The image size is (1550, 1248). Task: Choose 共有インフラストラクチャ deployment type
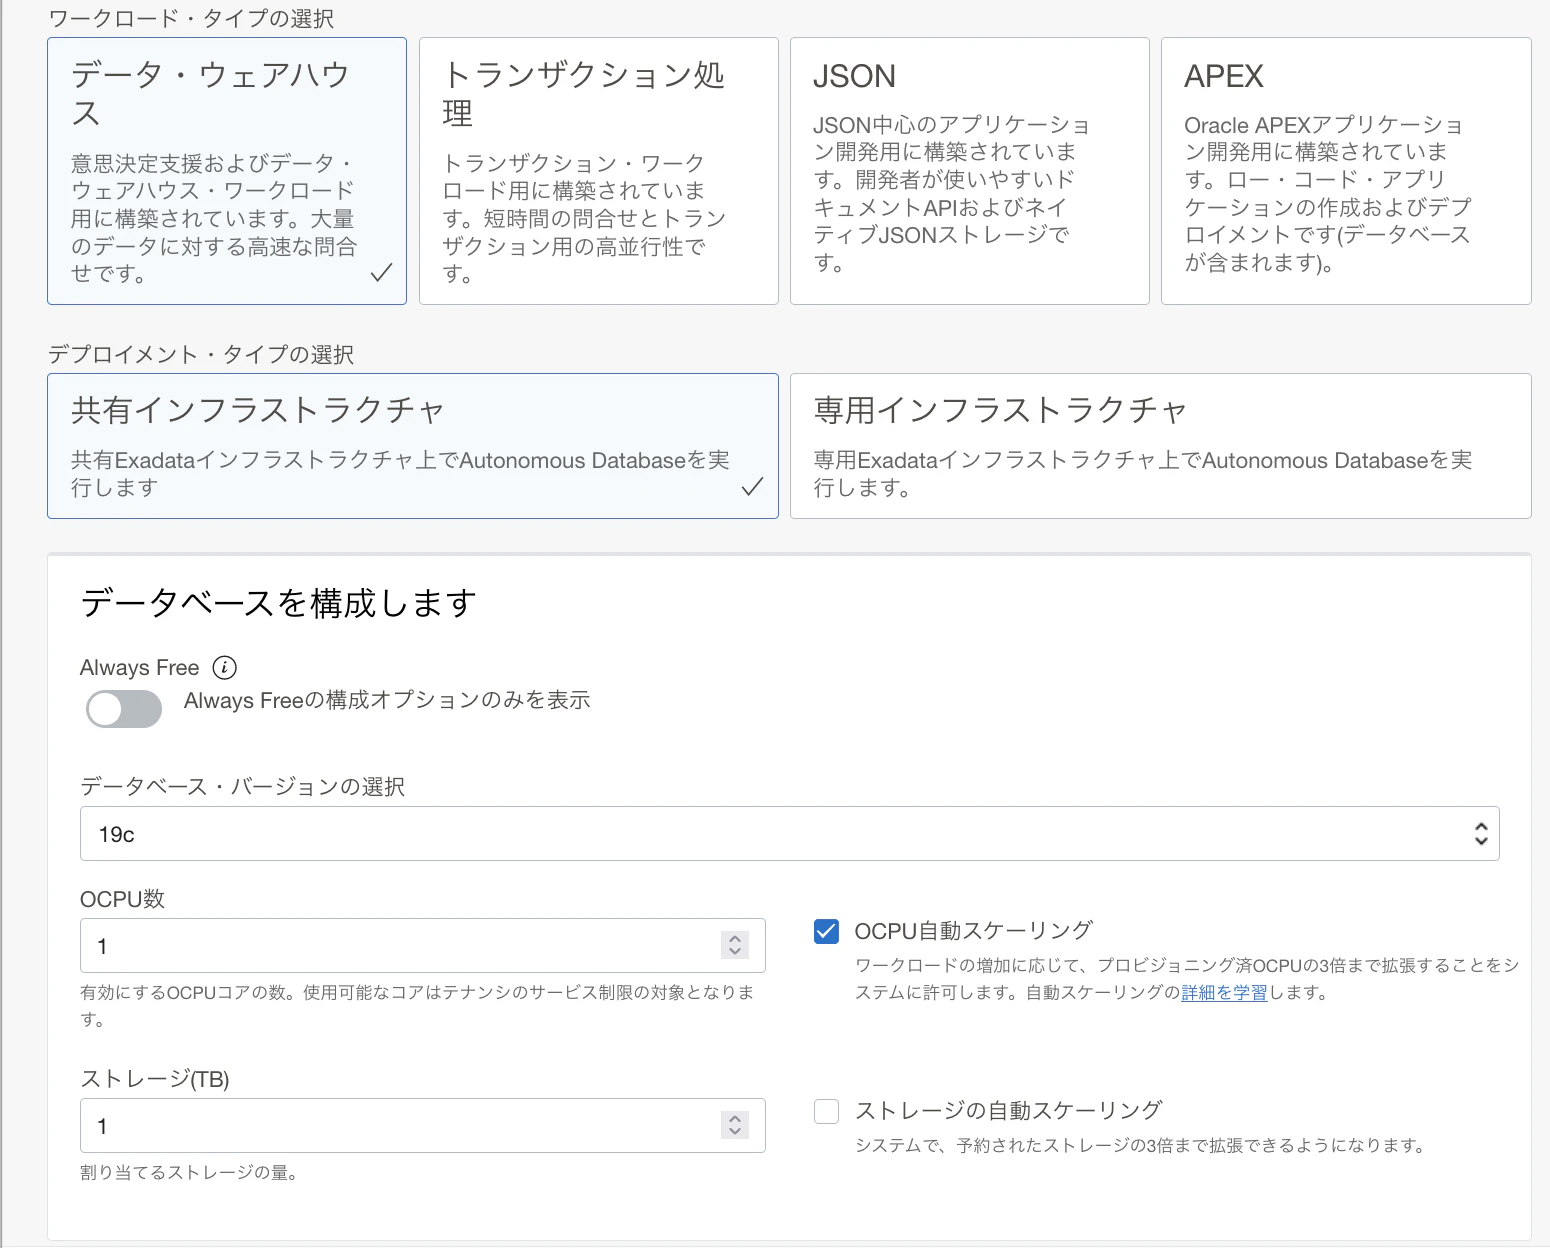click(413, 446)
